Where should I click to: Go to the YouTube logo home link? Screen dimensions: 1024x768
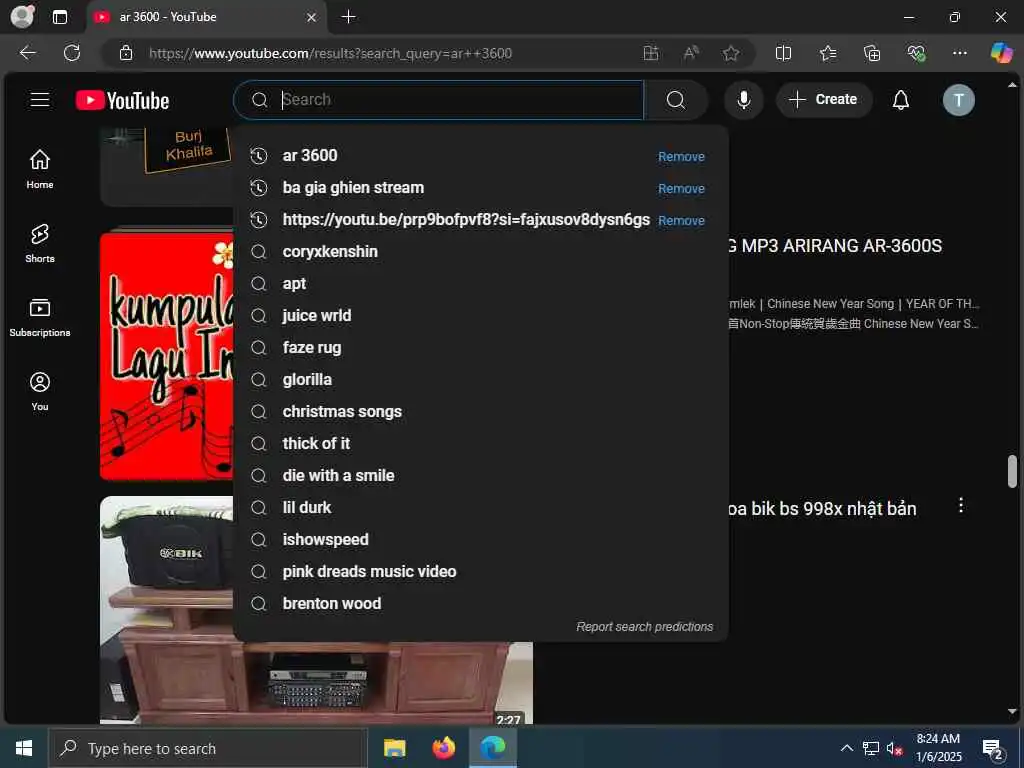122,100
